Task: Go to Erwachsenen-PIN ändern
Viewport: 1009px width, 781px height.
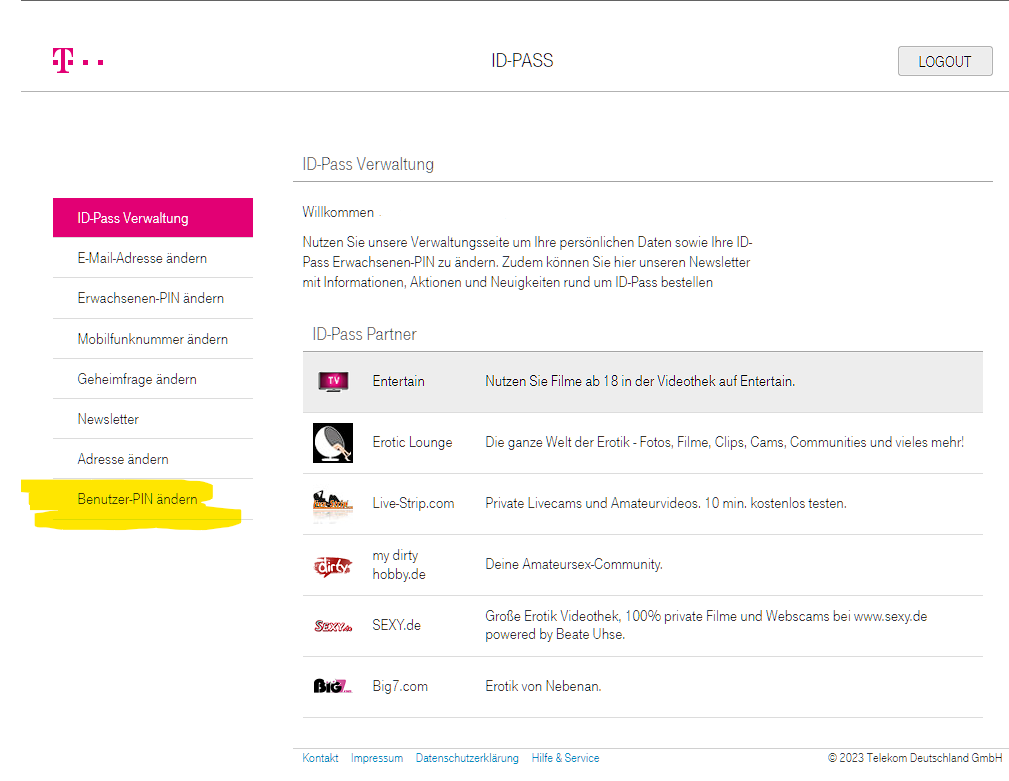Action: [x=153, y=299]
